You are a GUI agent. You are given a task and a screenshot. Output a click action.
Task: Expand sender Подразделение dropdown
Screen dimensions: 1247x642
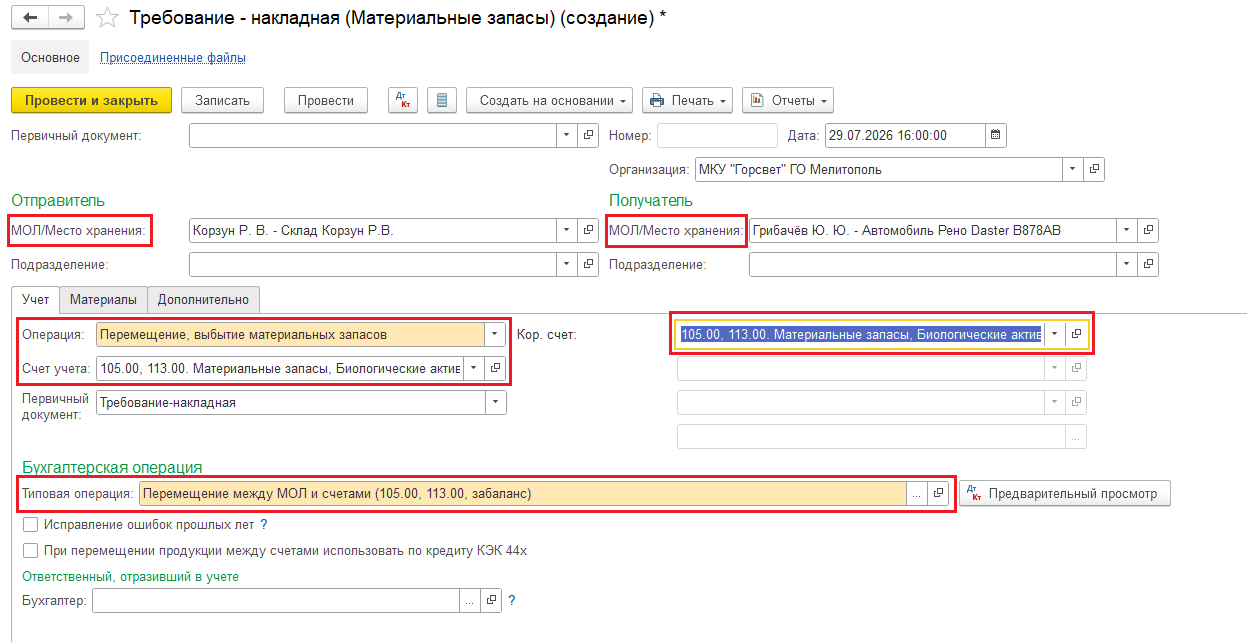[567, 264]
